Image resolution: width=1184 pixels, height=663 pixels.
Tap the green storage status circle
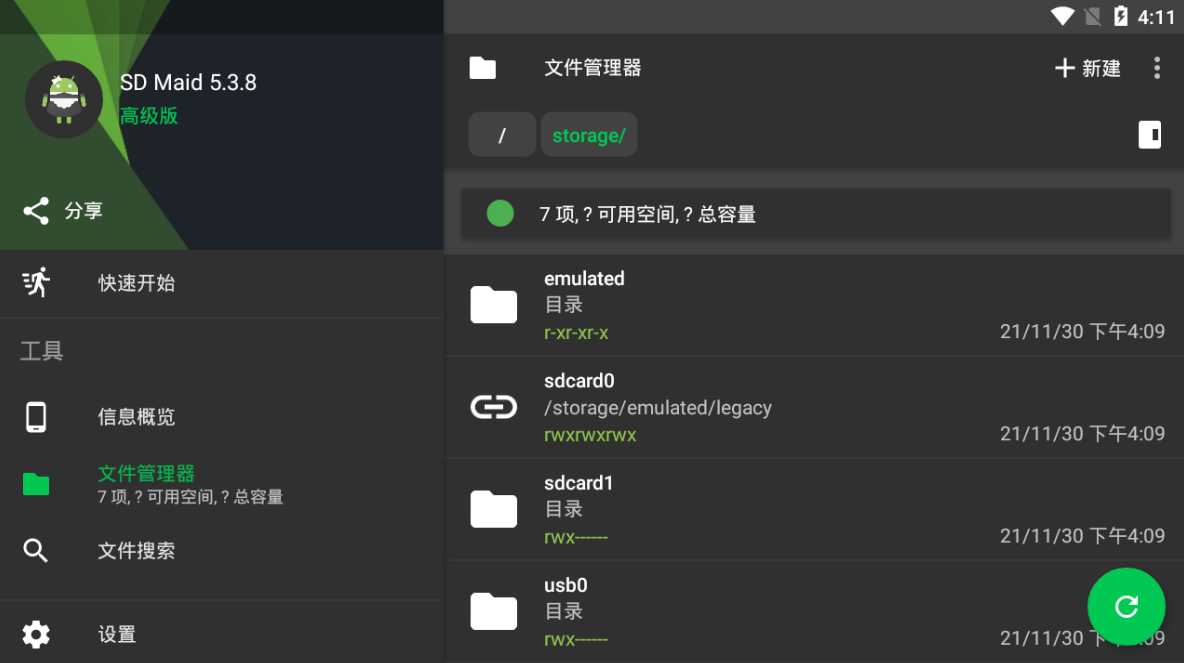(x=499, y=213)
